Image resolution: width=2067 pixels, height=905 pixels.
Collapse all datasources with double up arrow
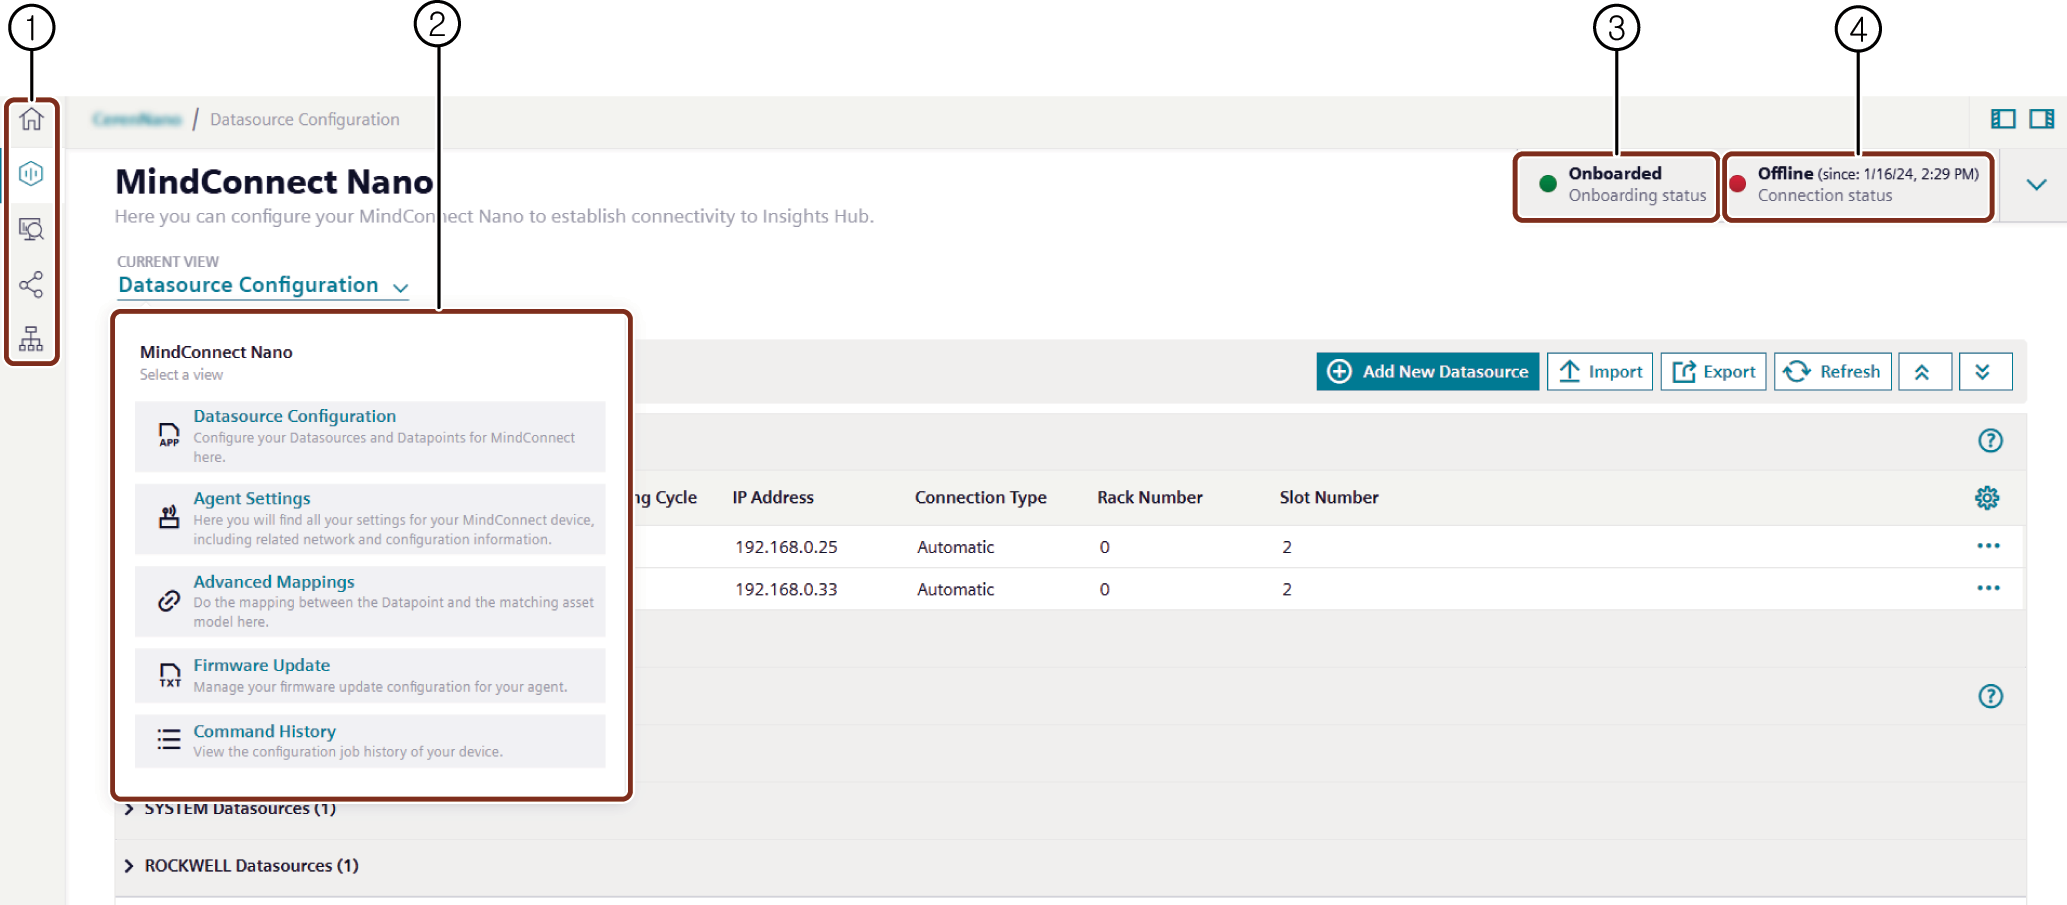pyautogui.click(x=1925, y=372)
